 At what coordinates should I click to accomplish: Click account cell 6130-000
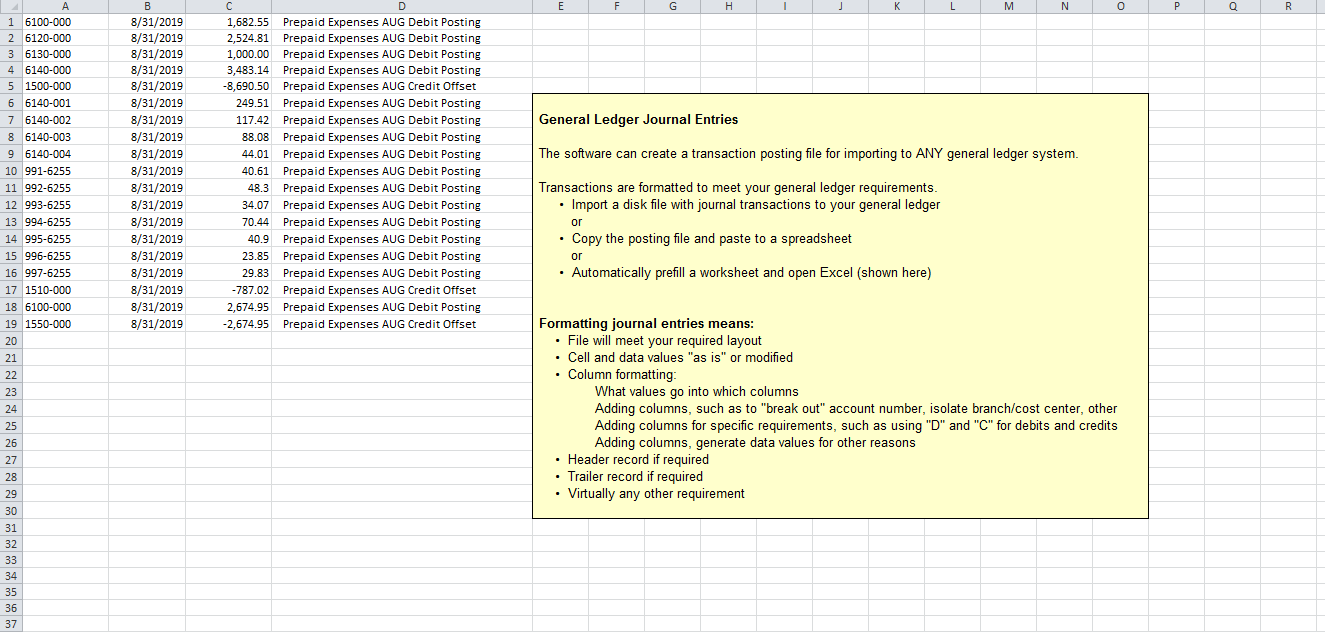(65, 54)
